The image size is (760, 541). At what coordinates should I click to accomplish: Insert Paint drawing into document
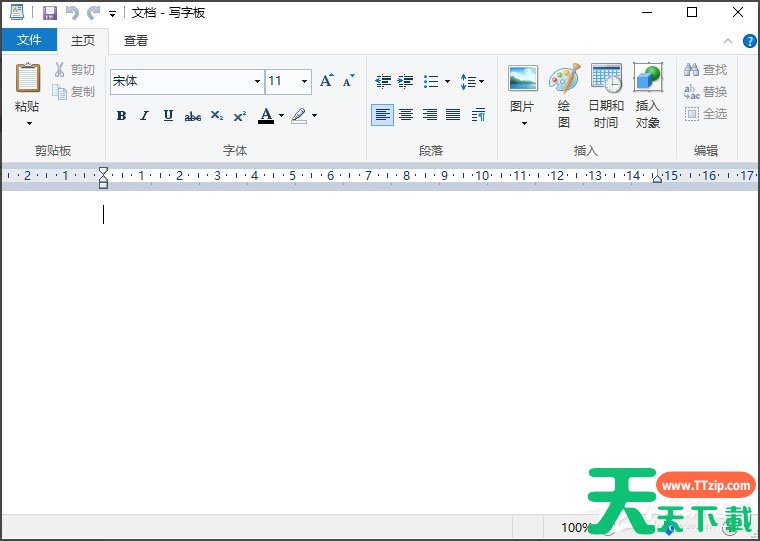[564, 79]
